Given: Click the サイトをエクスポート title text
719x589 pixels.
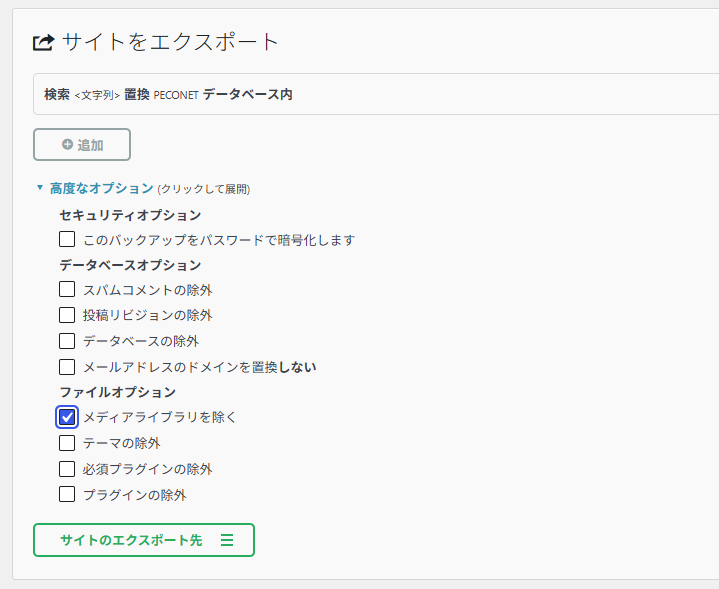Looking at the screenshot, I should (x=170, y=42).
